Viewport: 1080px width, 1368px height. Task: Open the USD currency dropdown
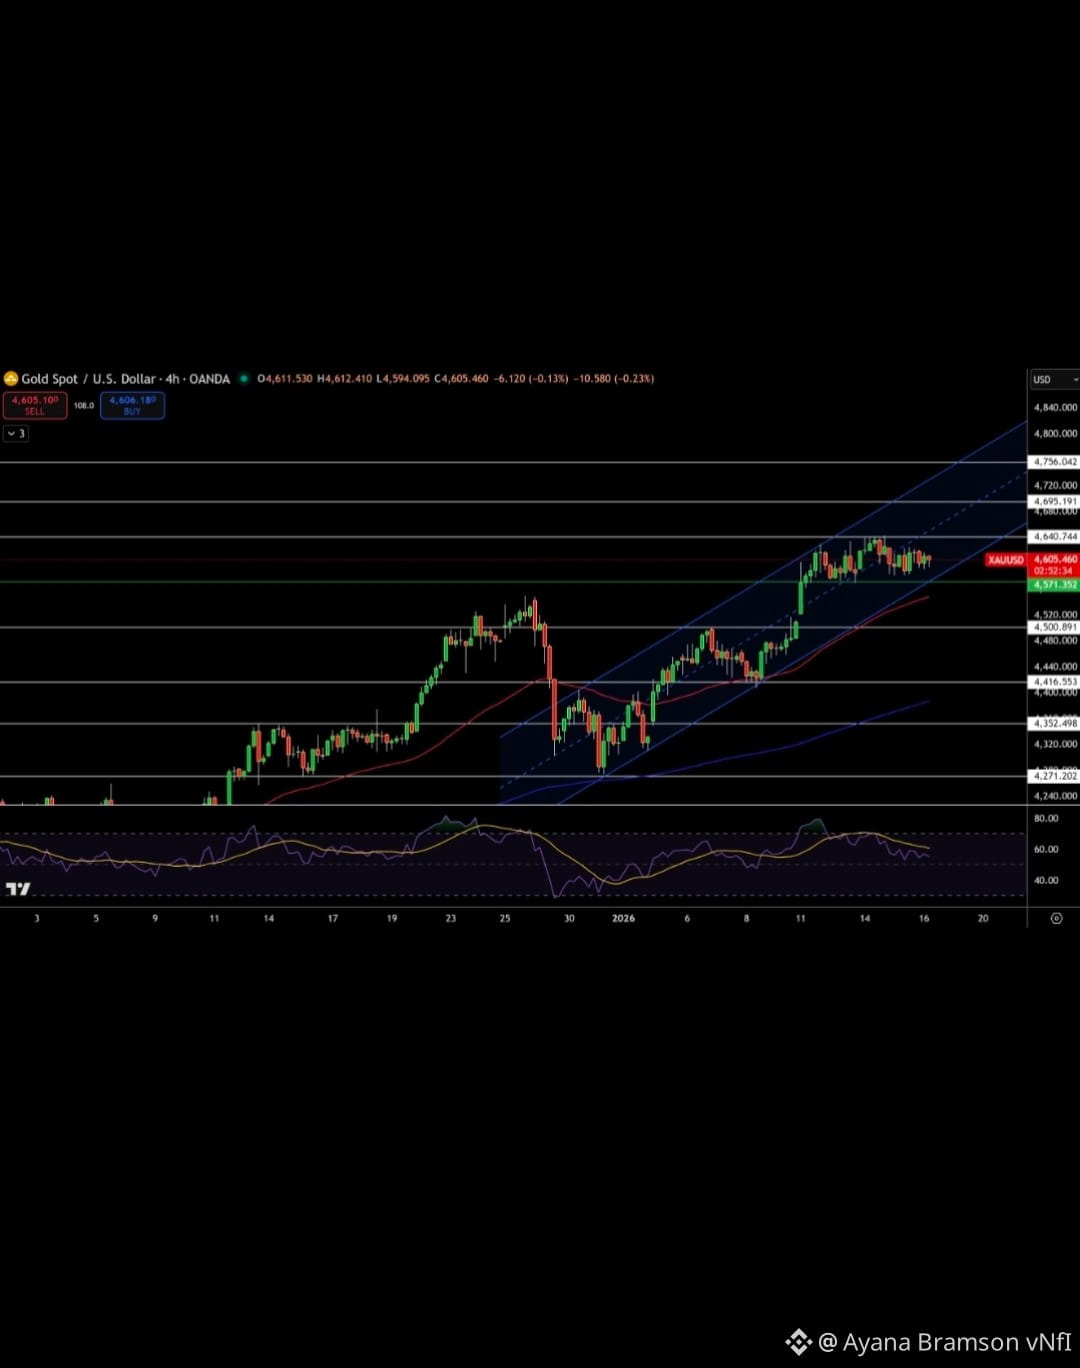1054,380
